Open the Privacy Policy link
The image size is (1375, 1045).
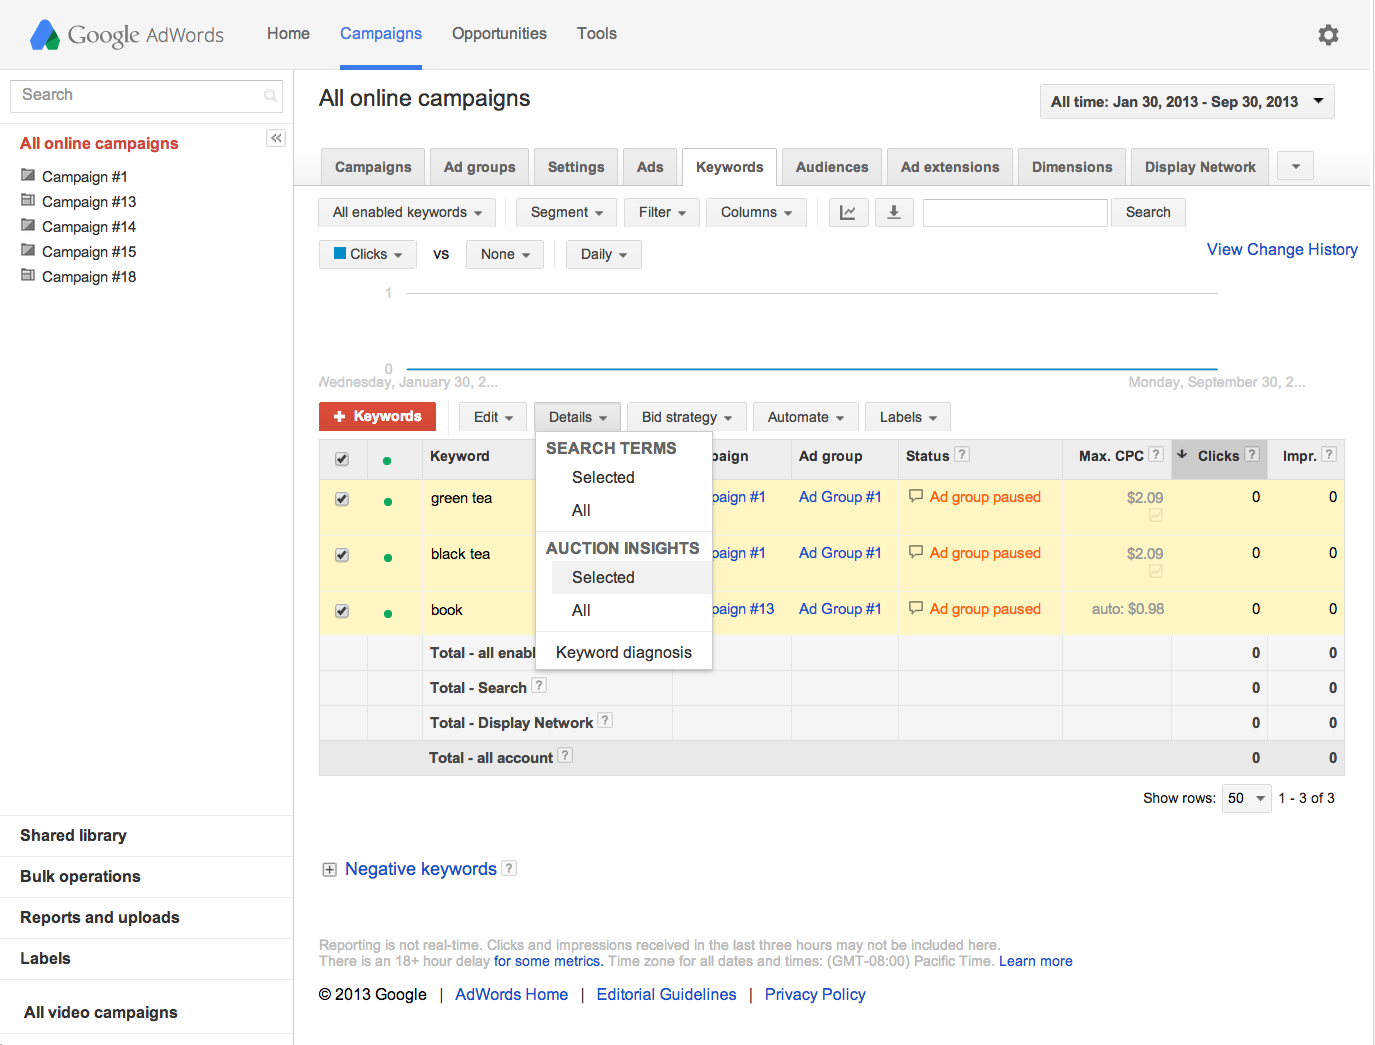click(x=815, y=995)
